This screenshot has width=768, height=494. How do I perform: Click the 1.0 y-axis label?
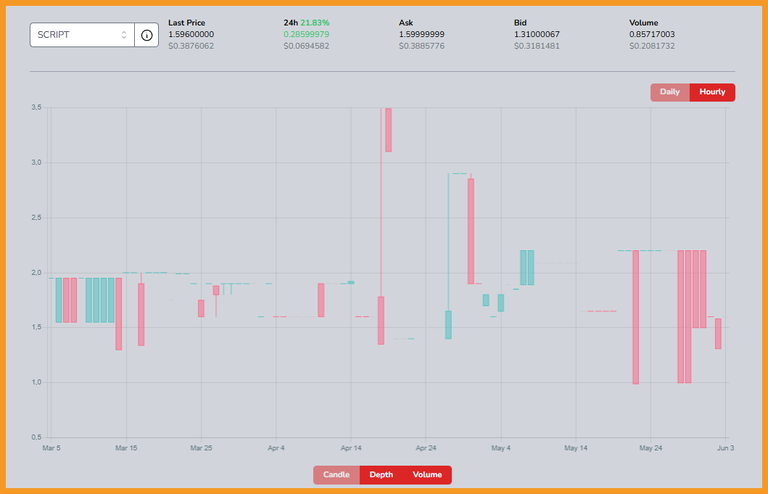tap(36, 382)
